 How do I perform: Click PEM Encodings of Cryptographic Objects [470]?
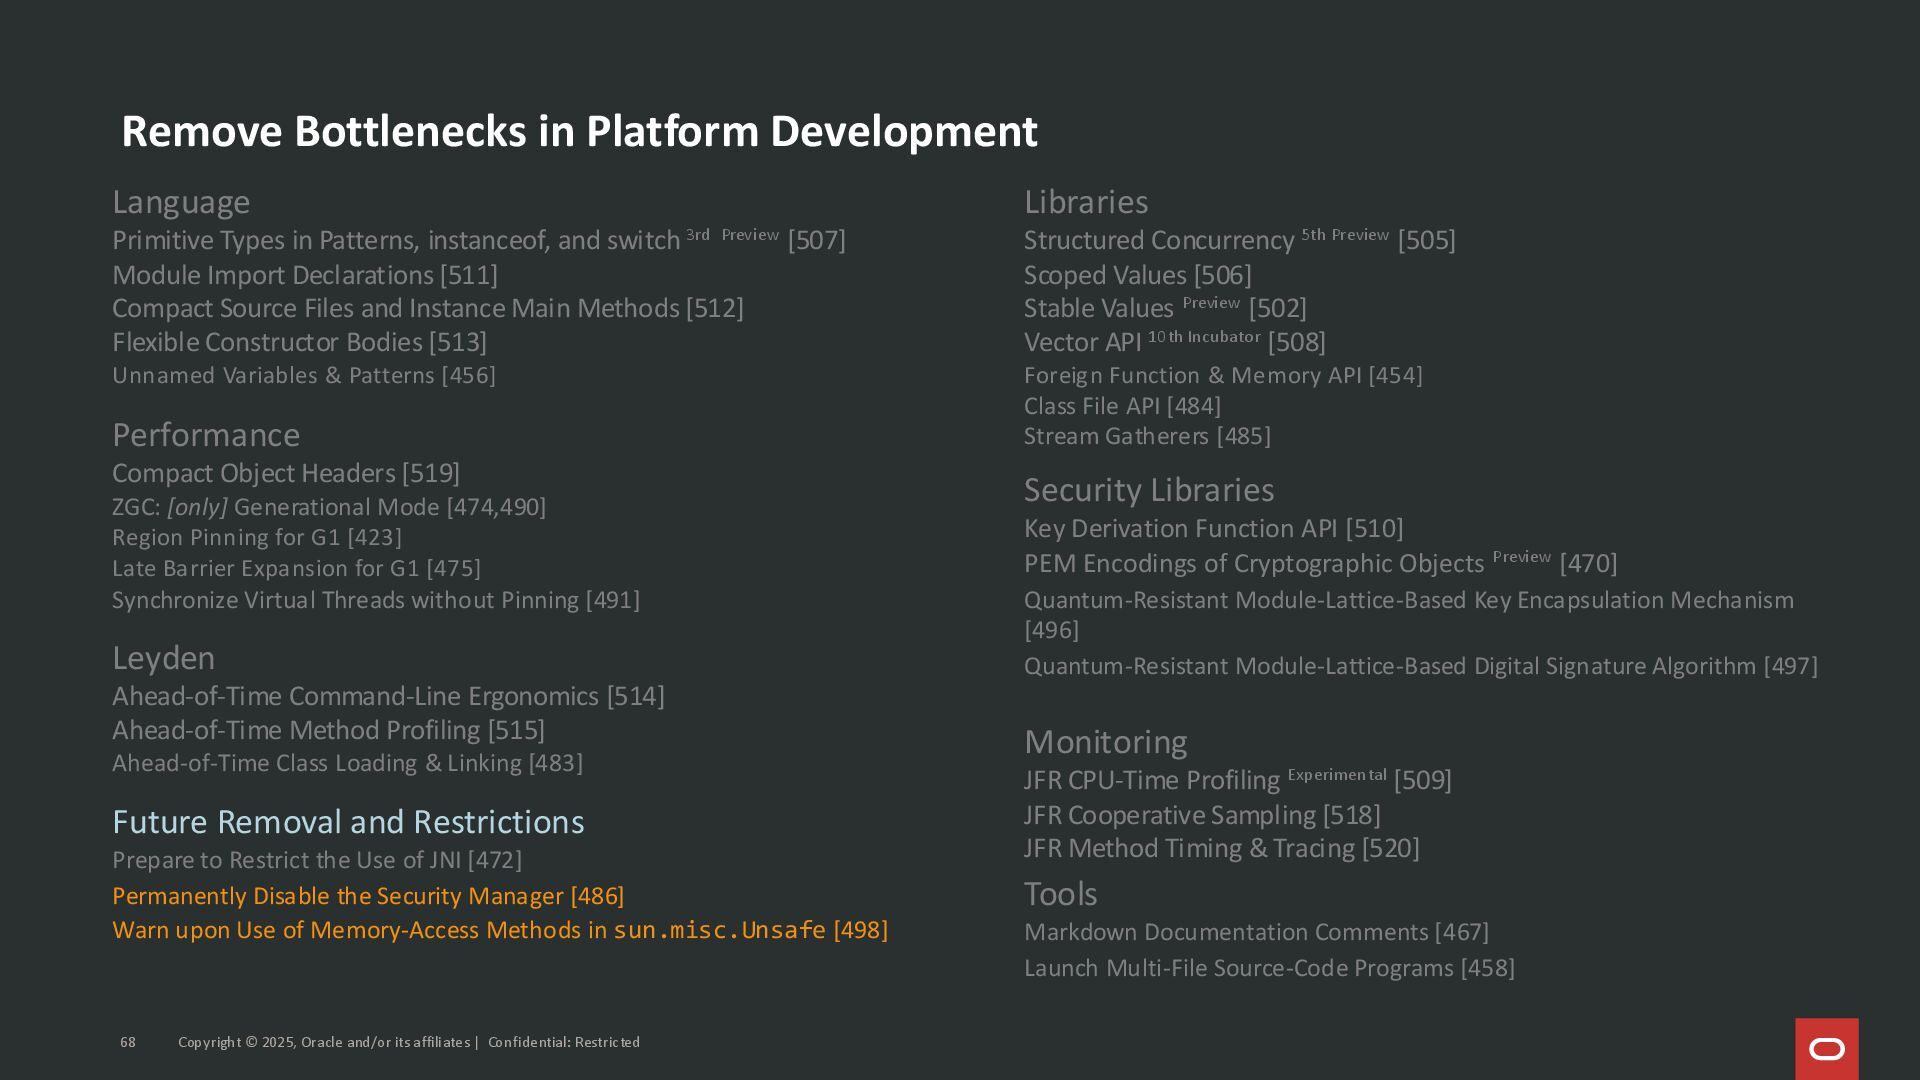coord(1319,564)
